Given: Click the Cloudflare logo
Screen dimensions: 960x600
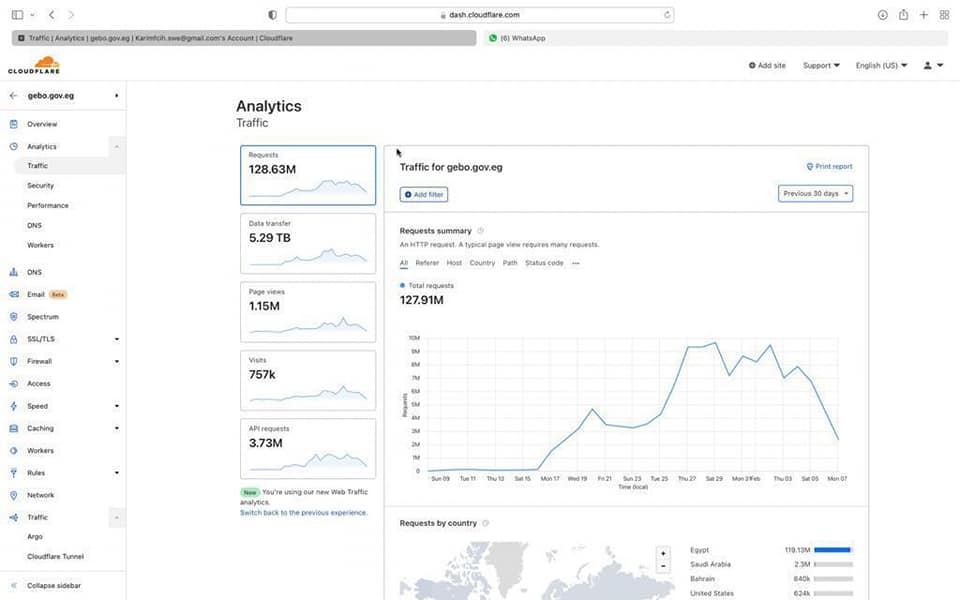Looking at the screenshot, I should (x=34, y=65).
